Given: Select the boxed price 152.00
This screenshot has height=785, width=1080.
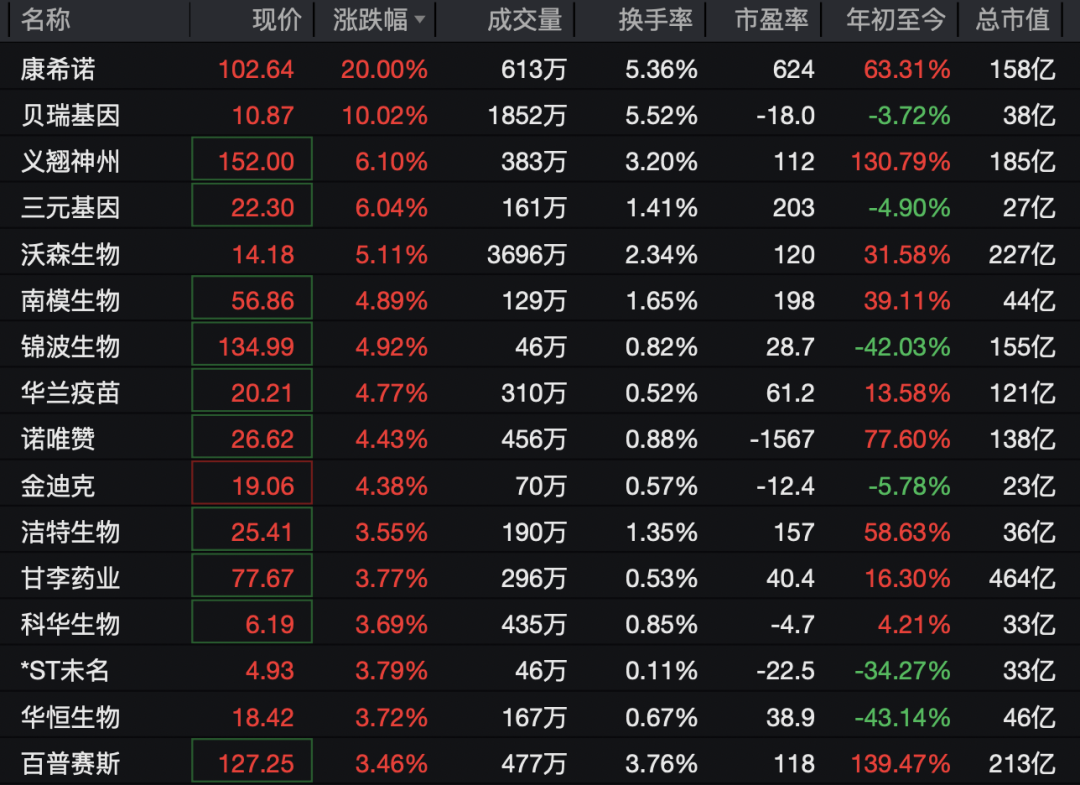Looking at the screenshot, I should pyautogui.click(x=252, y=160).
